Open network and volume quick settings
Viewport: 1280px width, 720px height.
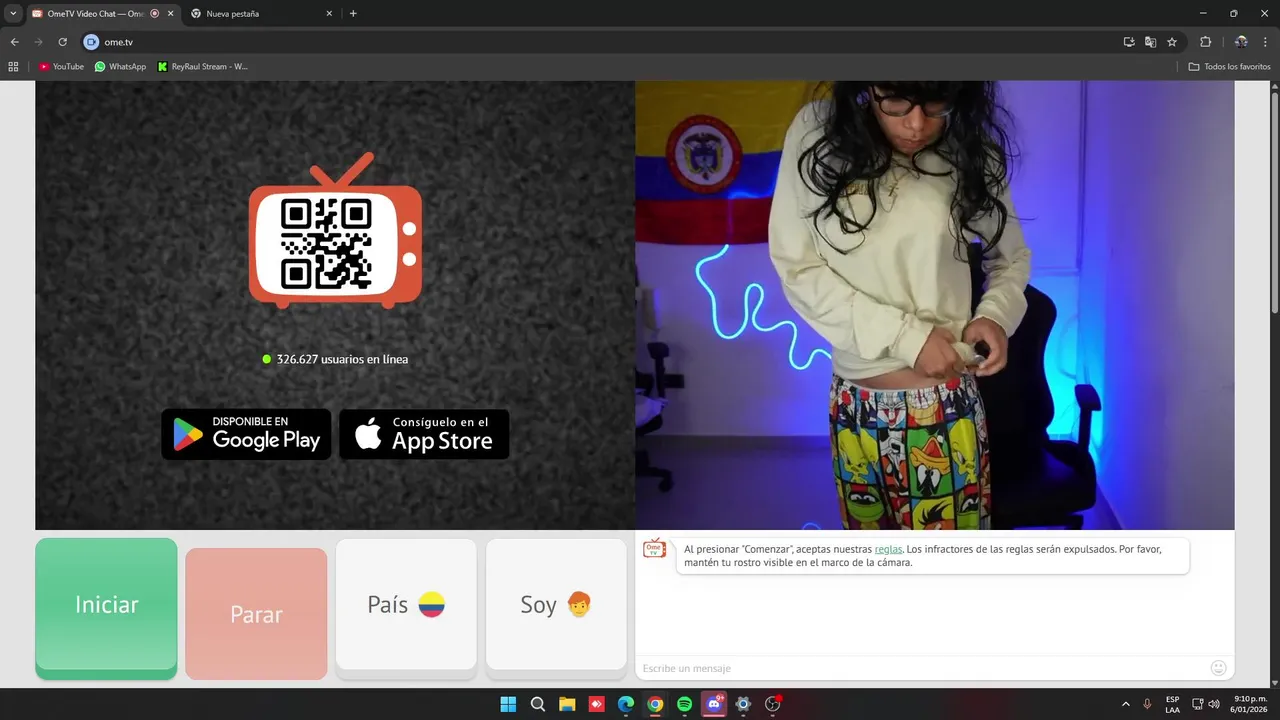point(1205,704)
